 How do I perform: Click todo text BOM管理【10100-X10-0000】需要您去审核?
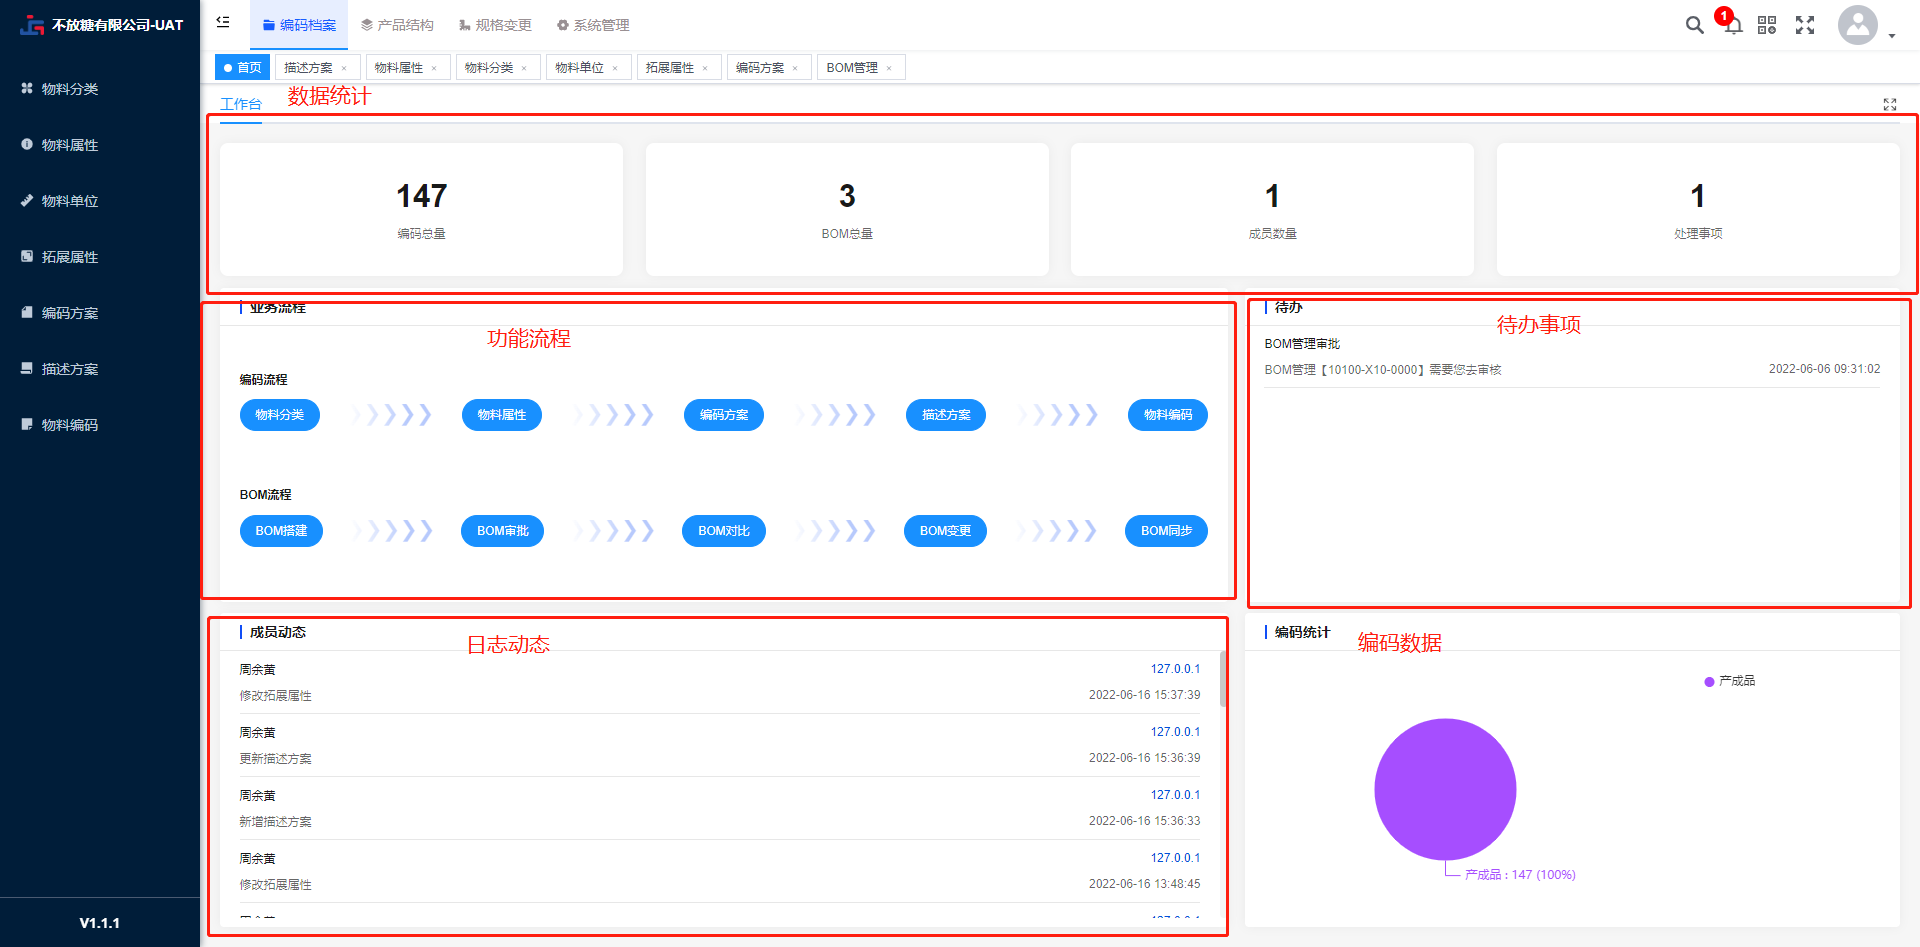(1383, 370)
